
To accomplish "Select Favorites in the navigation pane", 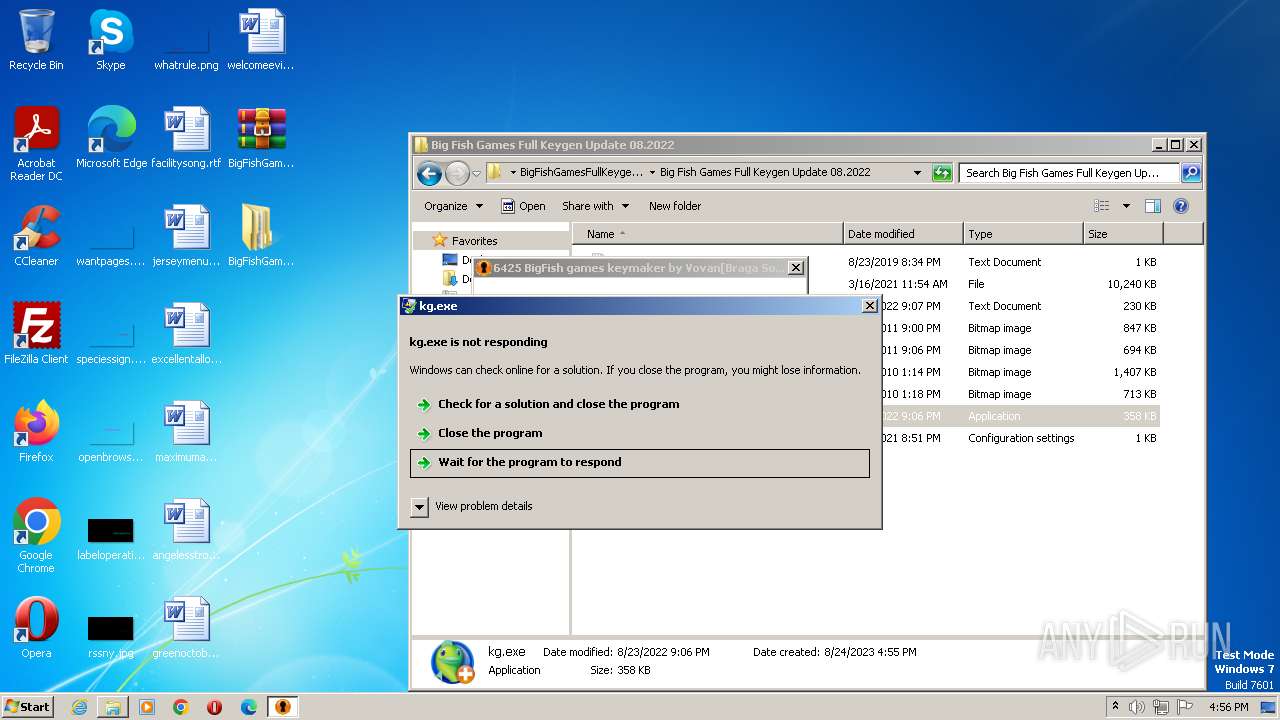I will click(474, 241).
